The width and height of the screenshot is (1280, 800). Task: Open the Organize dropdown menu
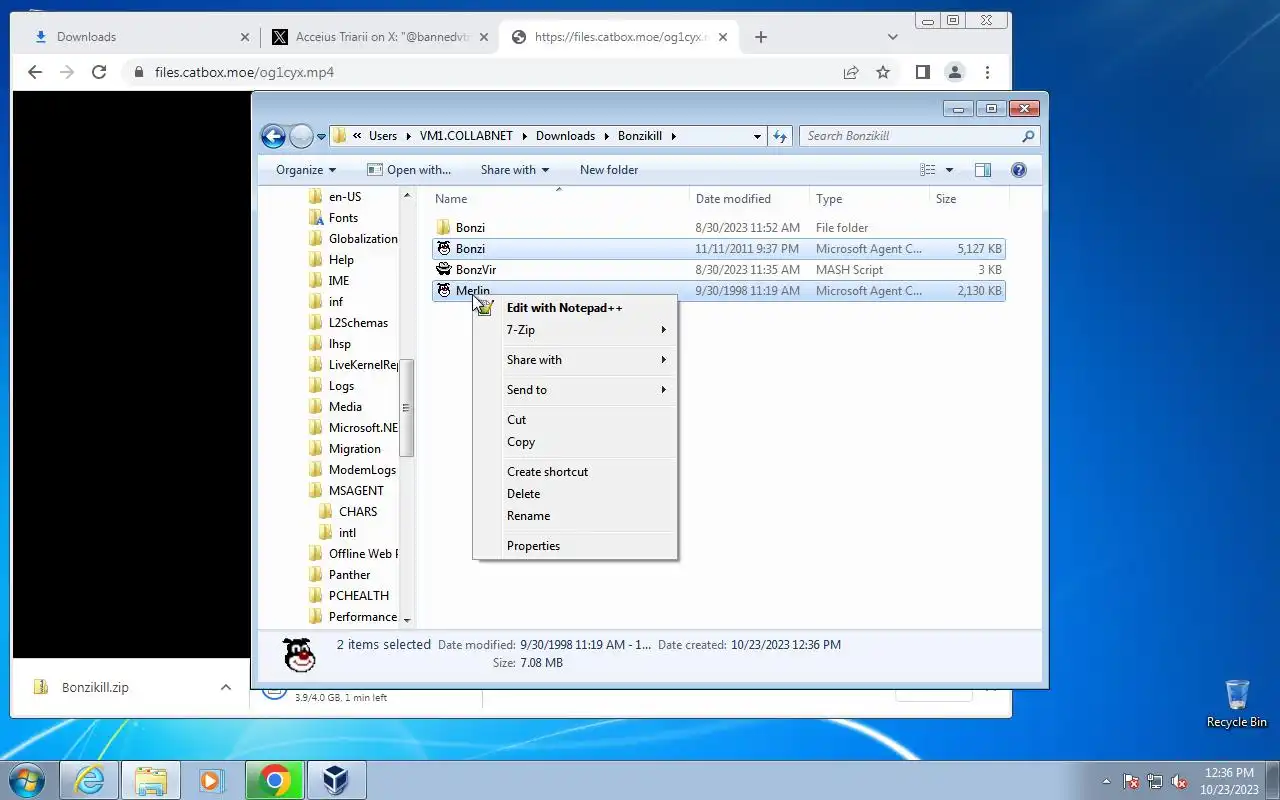pyautogui.click(x=306, y=170)
